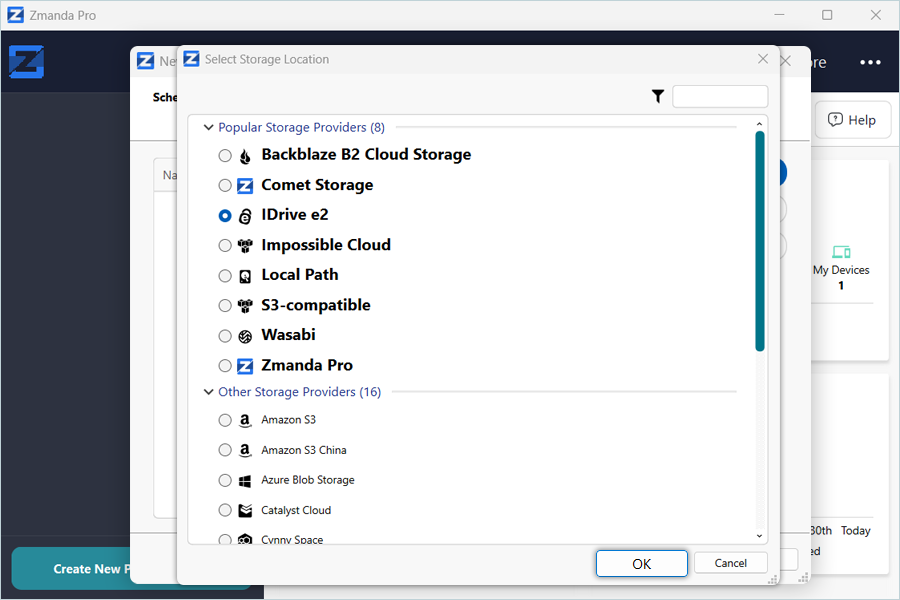Click the storage provider filter text box
The image size is (900, 600).
click(720, 97)
